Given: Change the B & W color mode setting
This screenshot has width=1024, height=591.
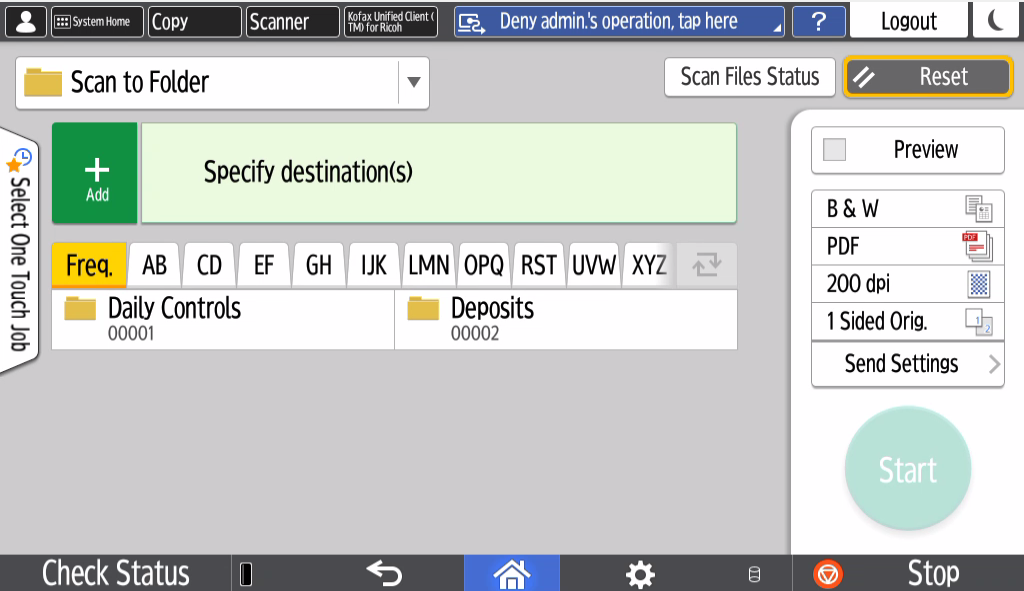Looking at the screenshot, I should point(907,209).
